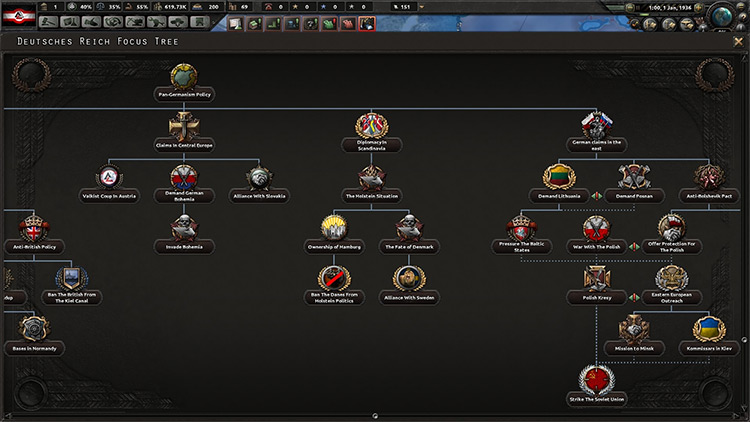Screen dimensions: 750x422
Task: Open the Logistics menu button
Action: [199, 22]
